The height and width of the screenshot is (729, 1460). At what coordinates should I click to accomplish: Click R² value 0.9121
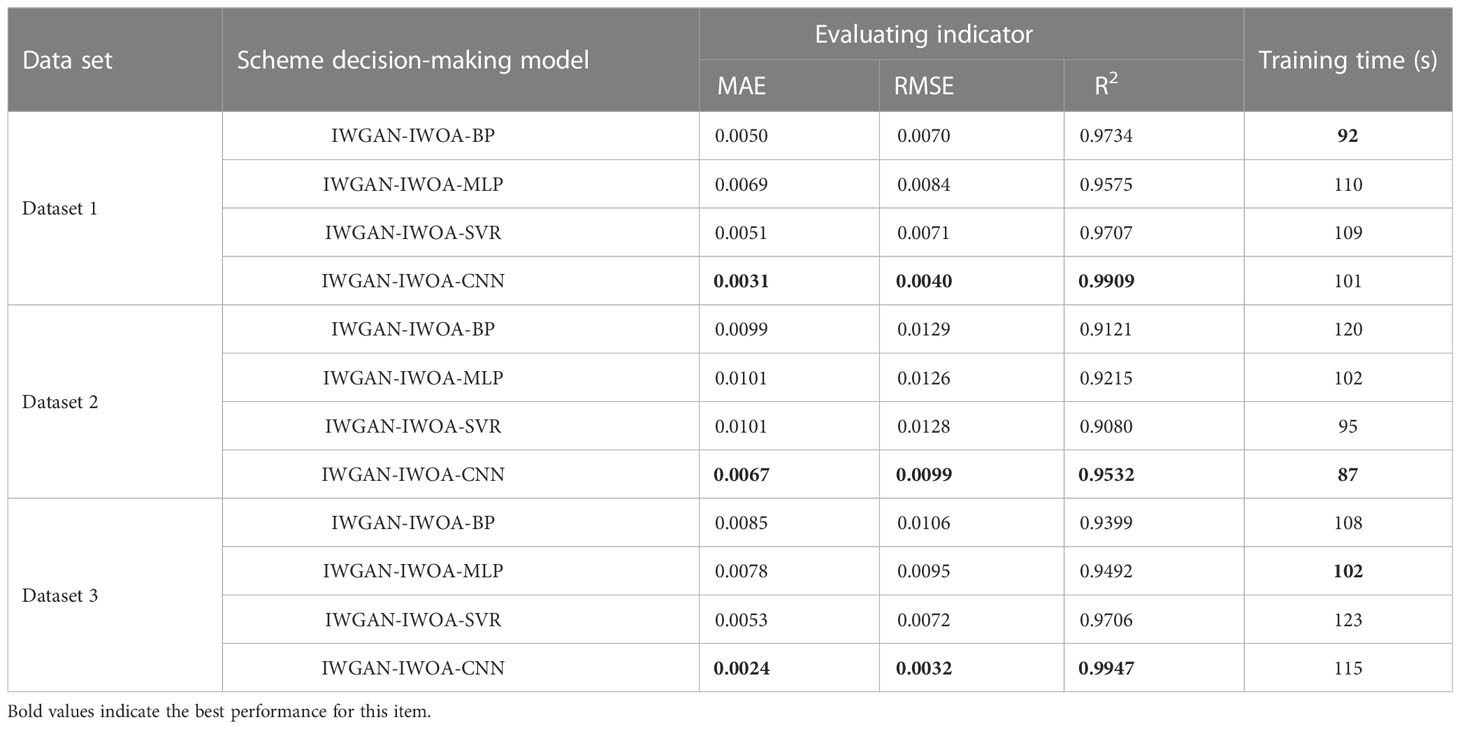click(1105, 330)
